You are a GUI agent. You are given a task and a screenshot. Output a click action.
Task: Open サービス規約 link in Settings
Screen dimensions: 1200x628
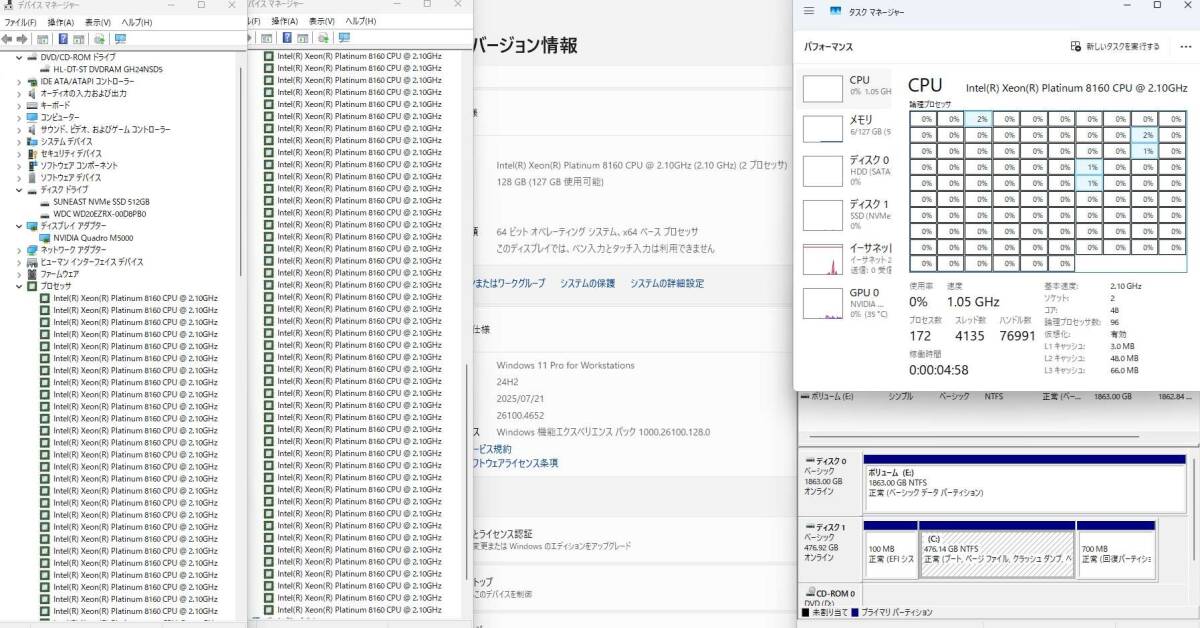(491, 449)
